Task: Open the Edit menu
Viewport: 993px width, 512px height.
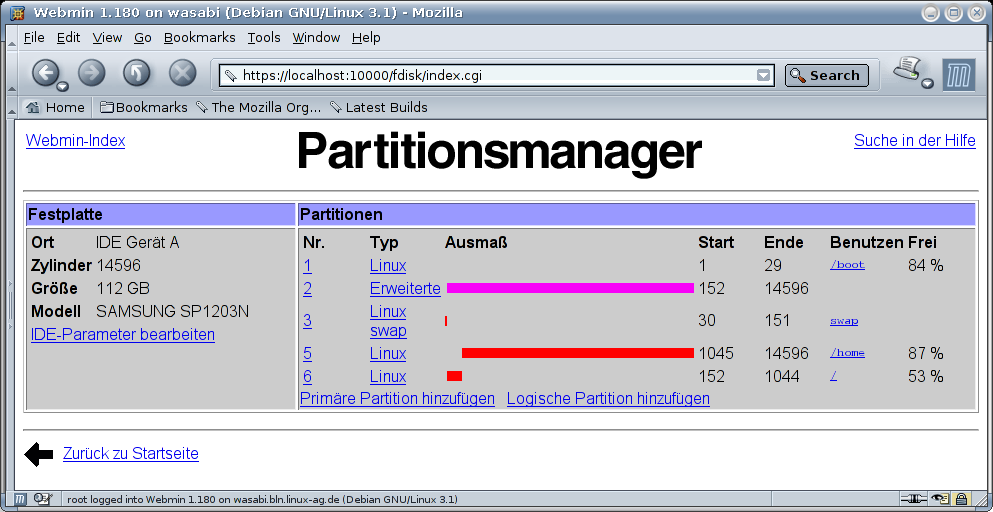Action: click(x=68, y=37)
